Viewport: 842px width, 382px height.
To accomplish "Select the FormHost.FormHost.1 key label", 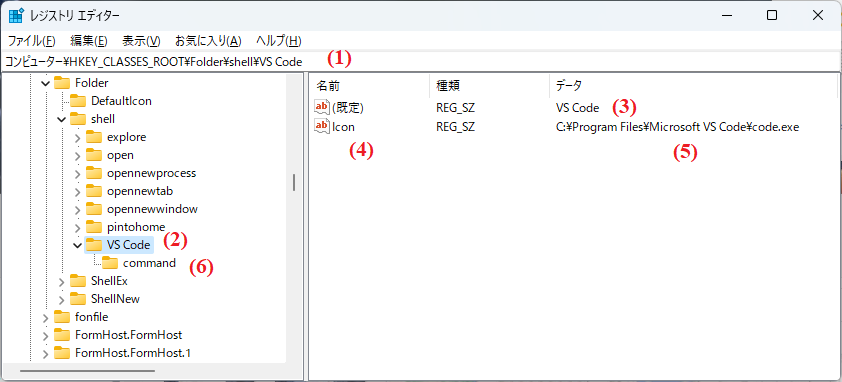I will click(x=133, y=353).
